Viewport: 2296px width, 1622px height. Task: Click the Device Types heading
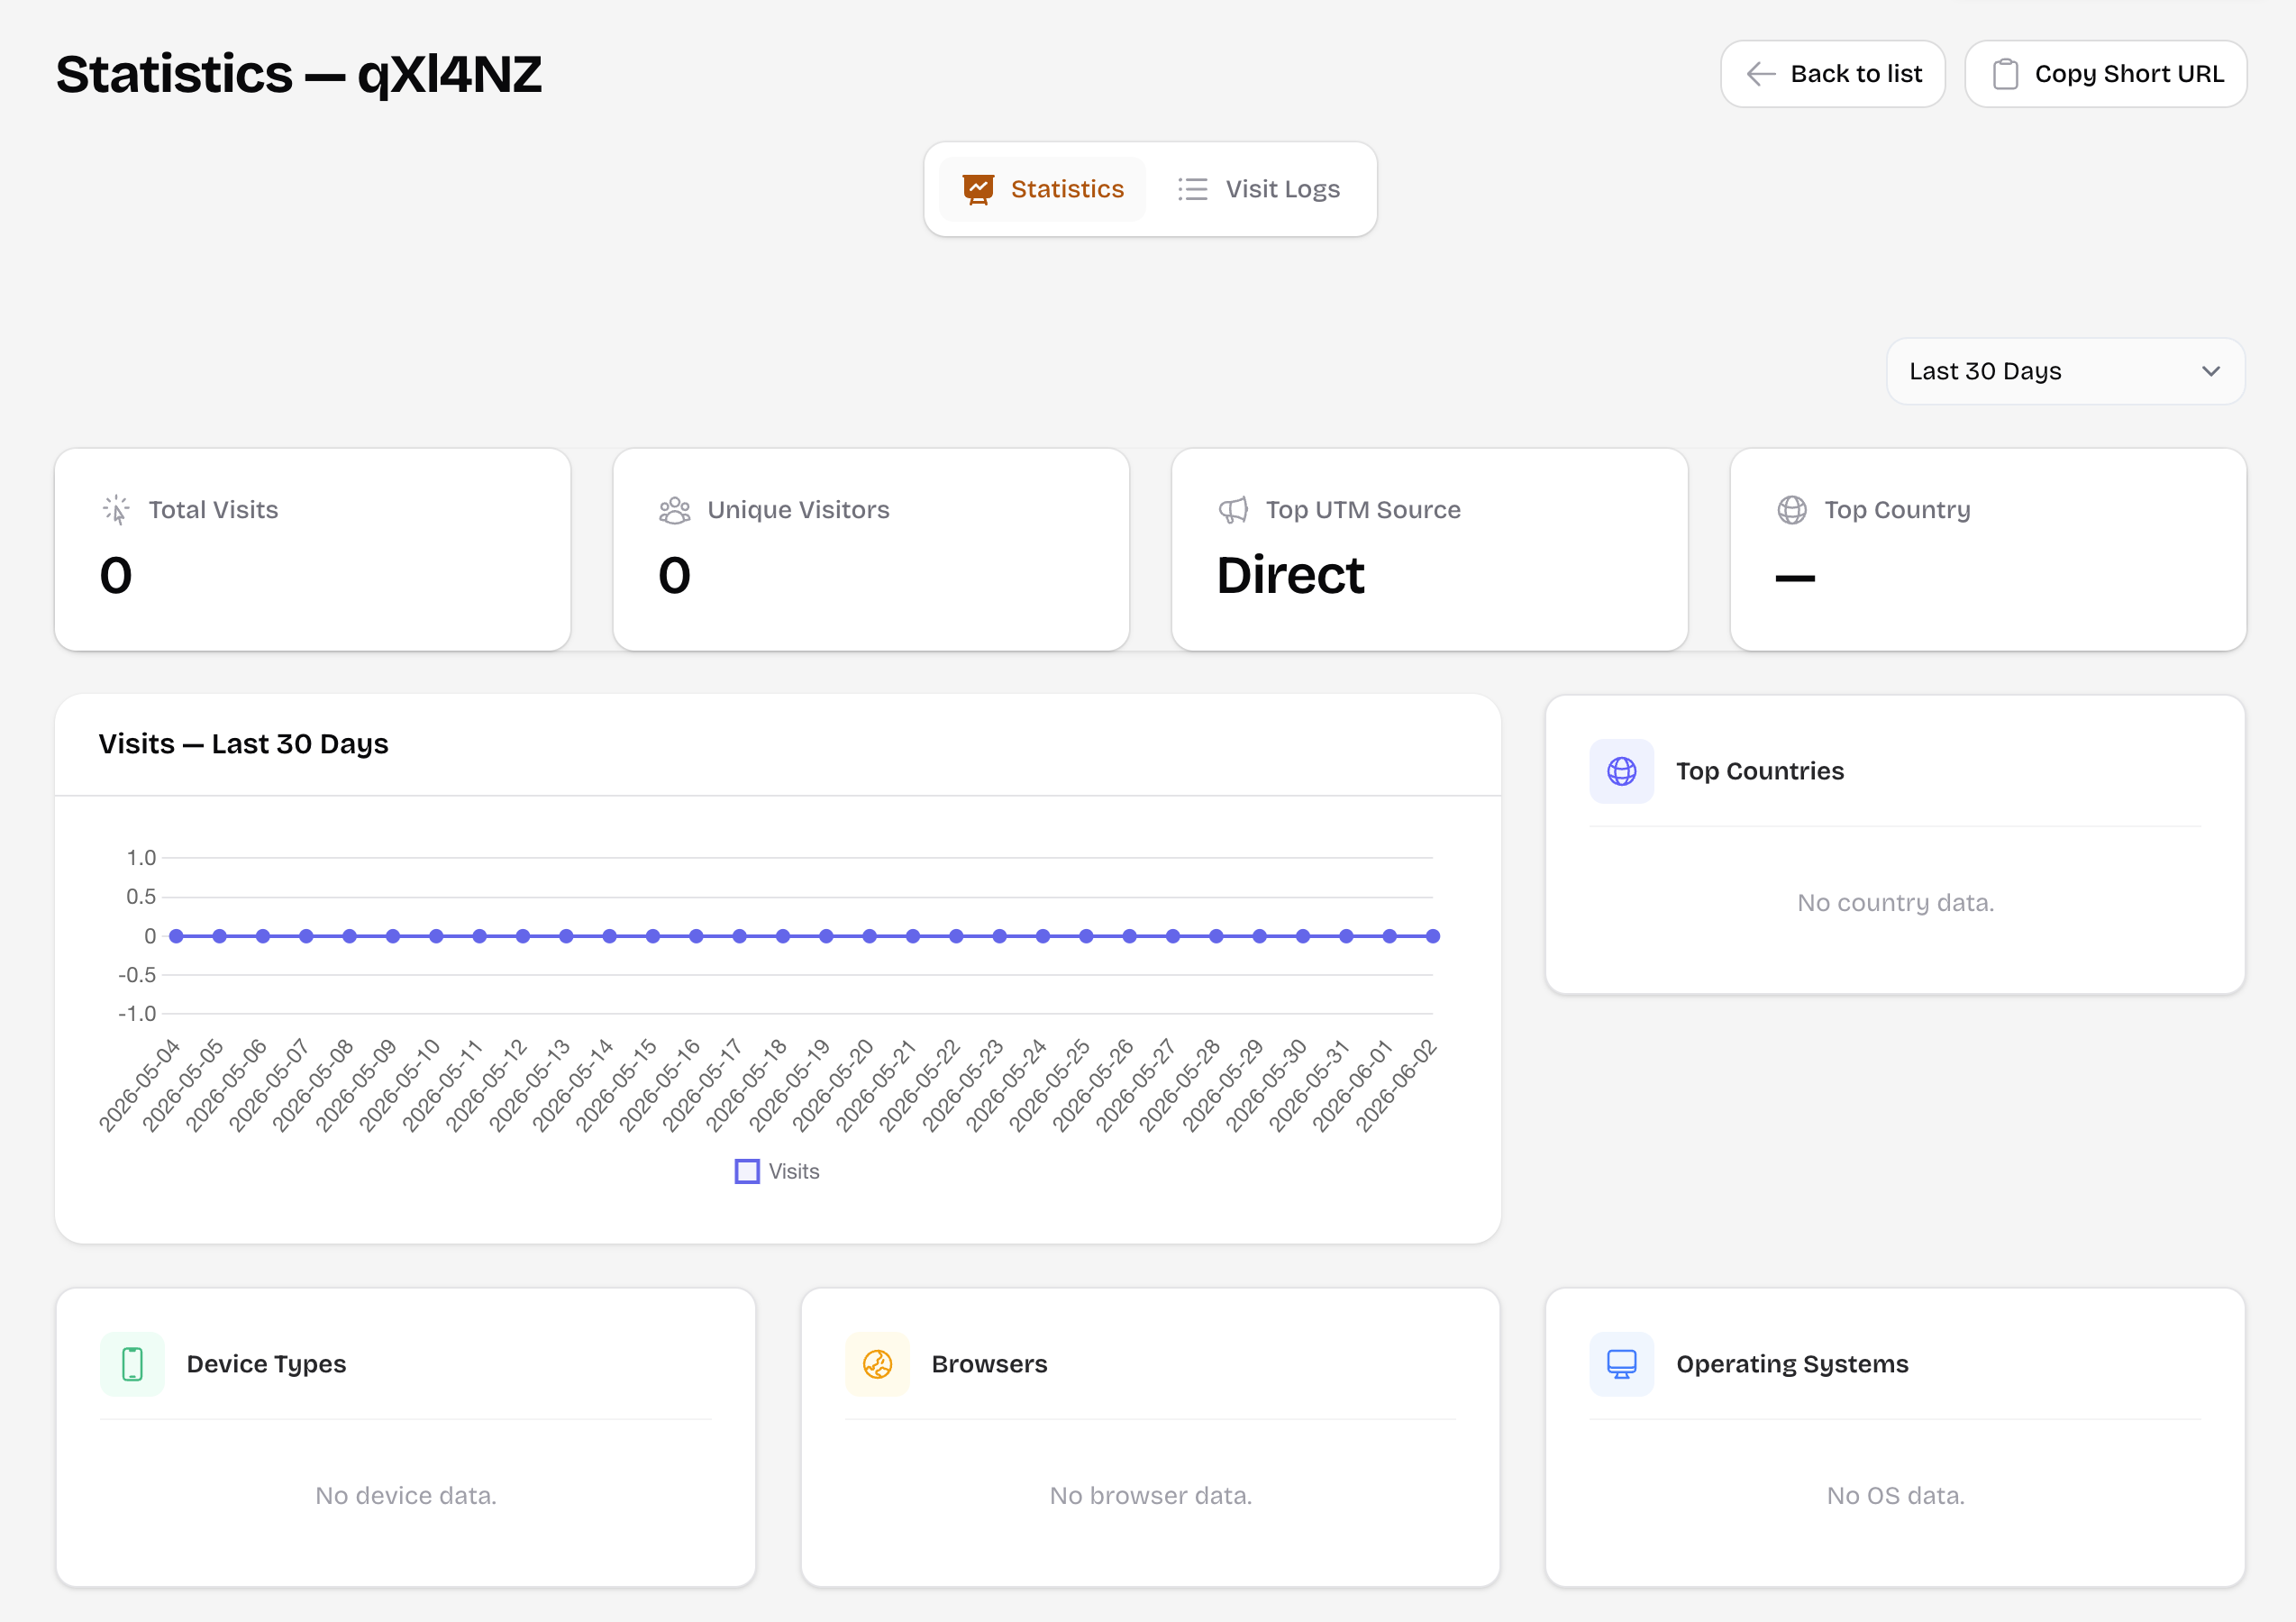click(x=266, y=1364)
